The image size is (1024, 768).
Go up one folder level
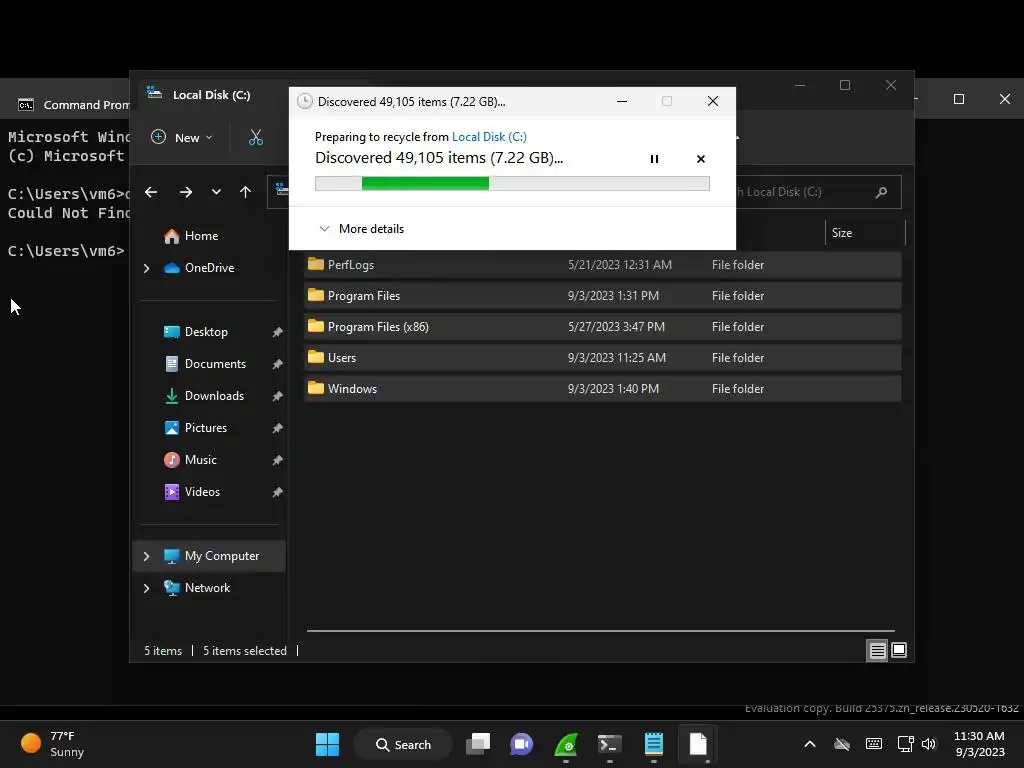pyautogui.click(x=246, y=192)
